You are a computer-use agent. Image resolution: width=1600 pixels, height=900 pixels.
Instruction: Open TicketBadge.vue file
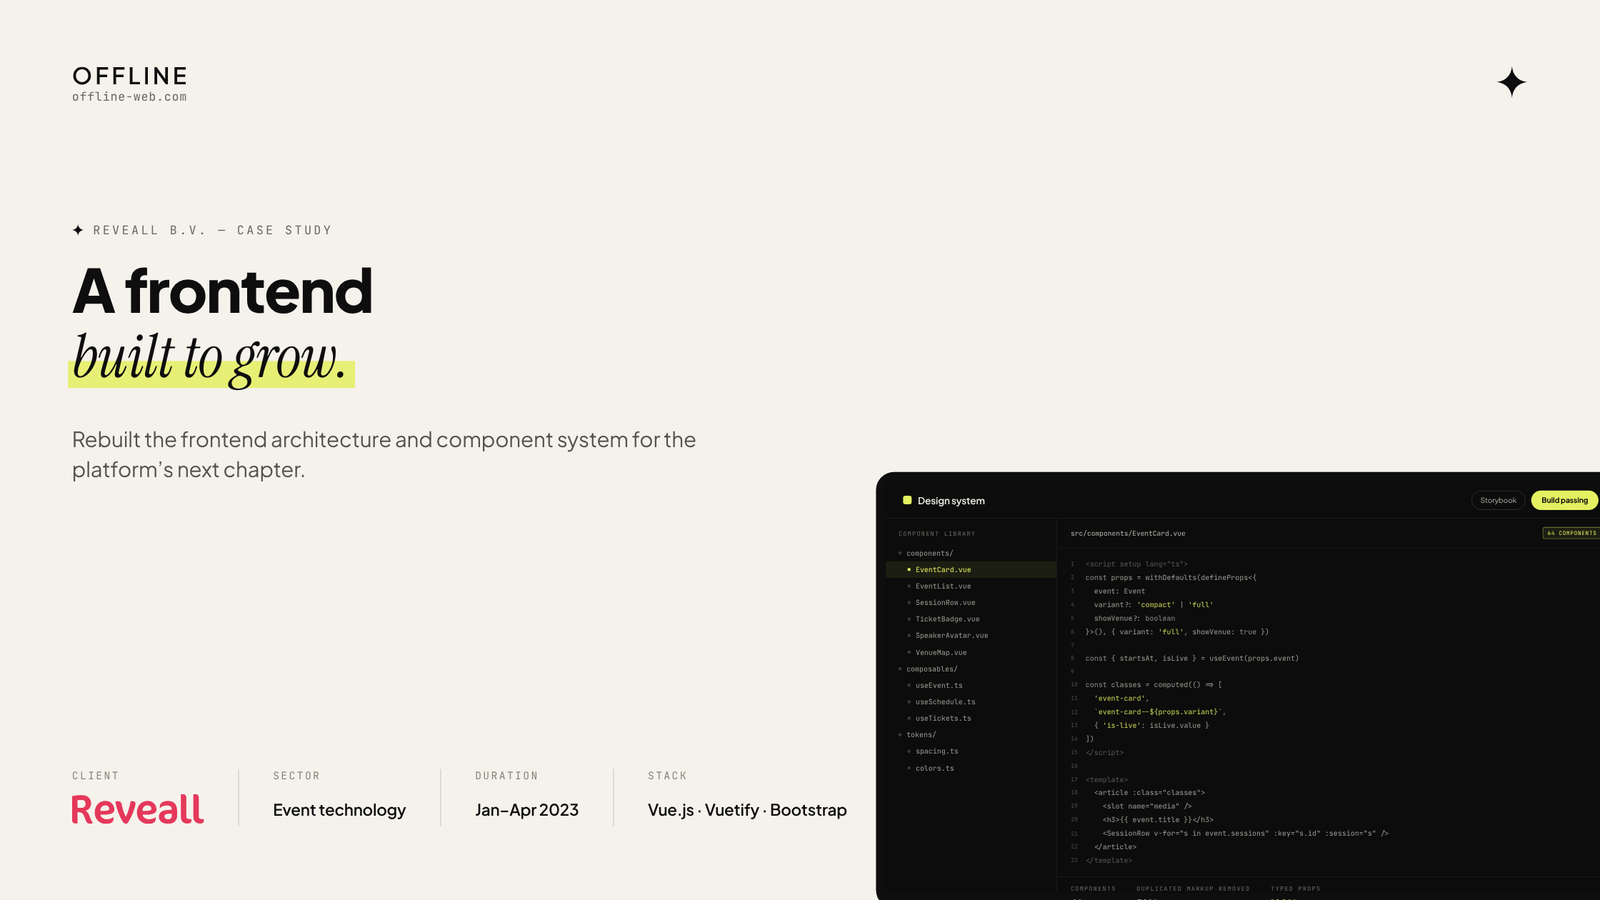point(947,619)
